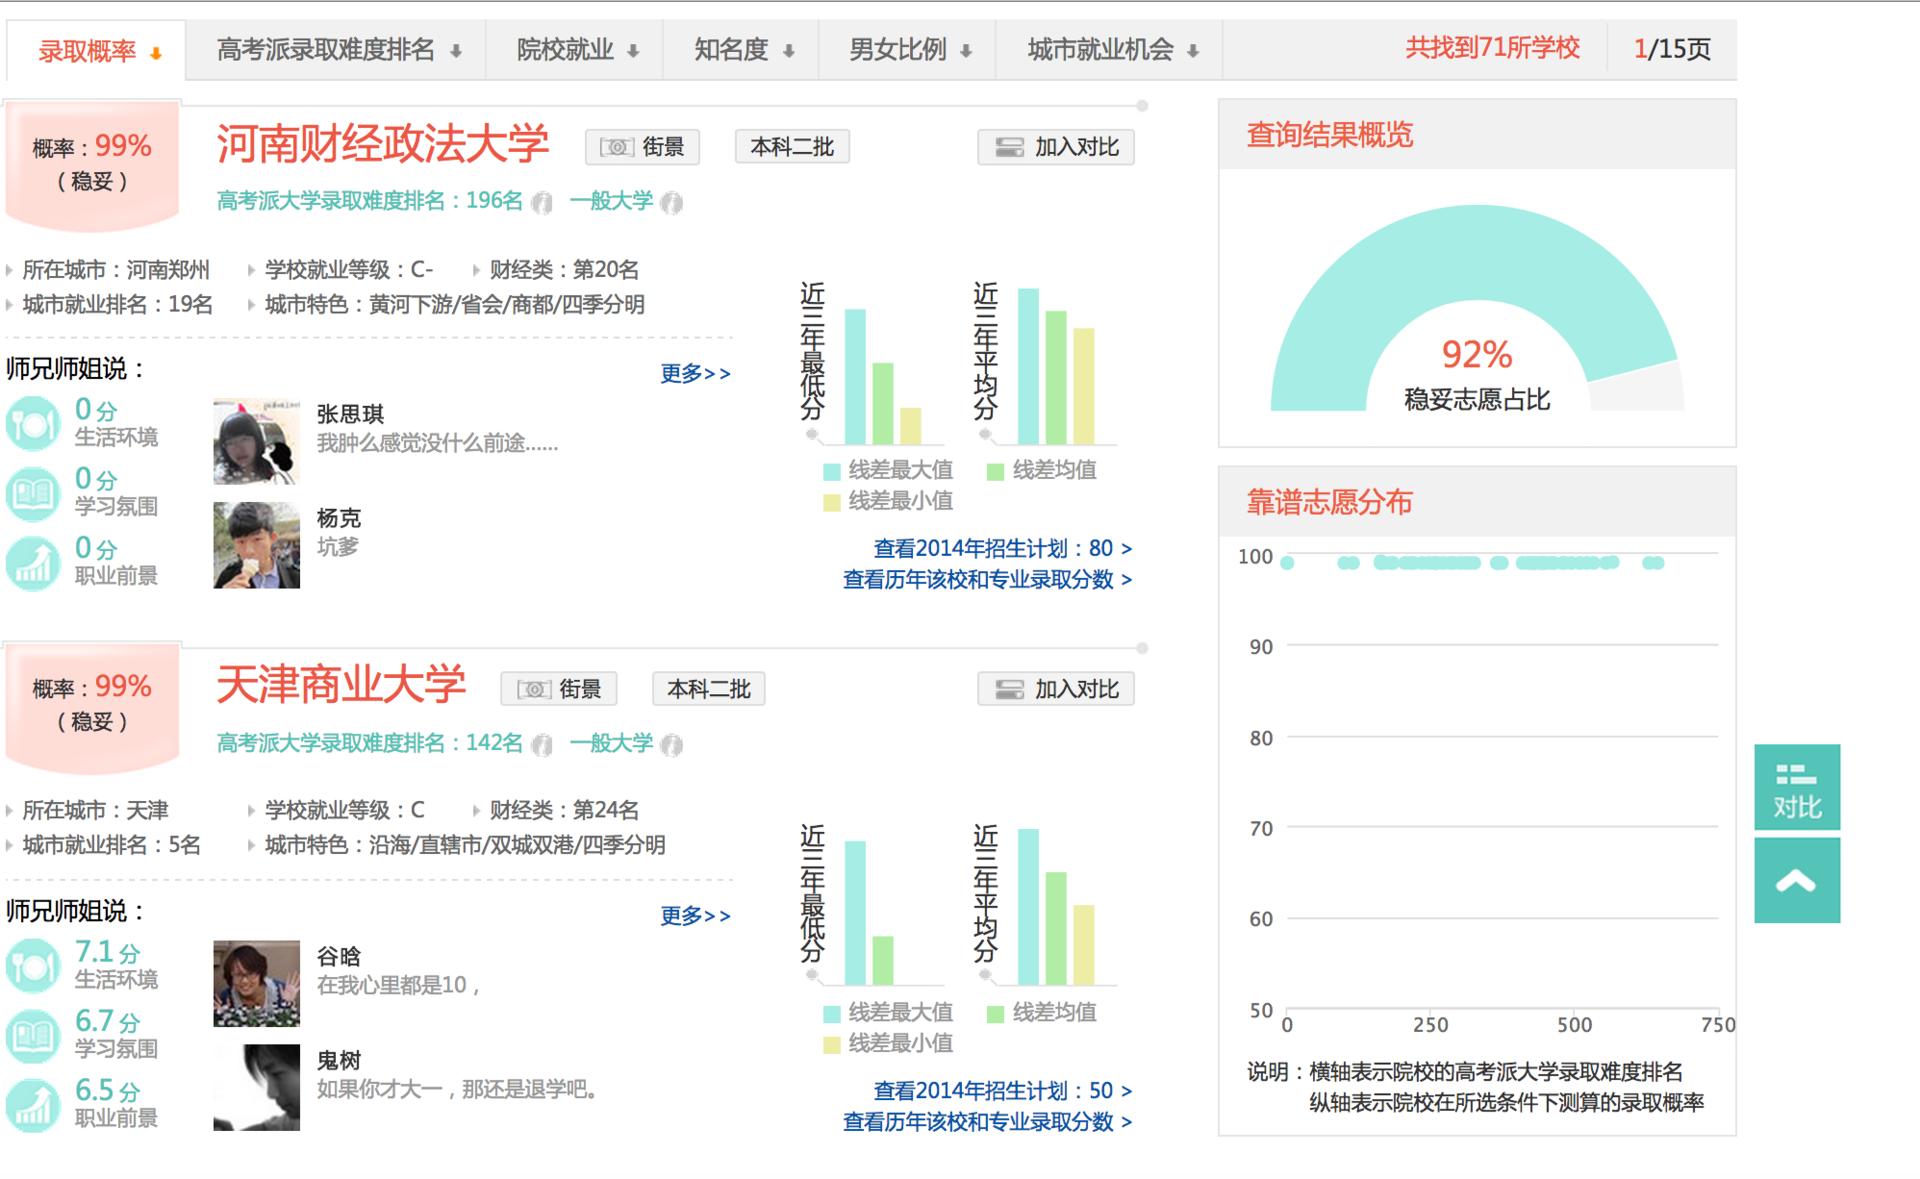This screenshot has height=1179, width=1920.
Task: Click 生活环境 icon under 天津商业大学
Action: tap(33, 966)
